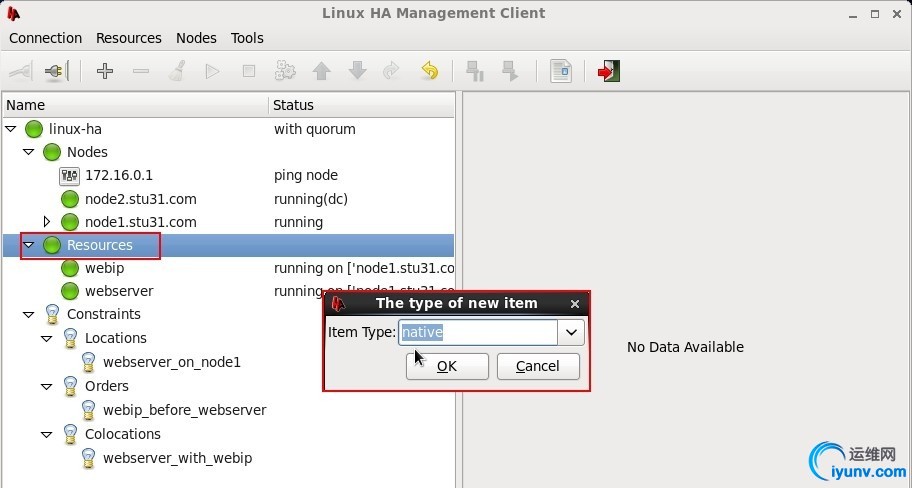912x488 pixels.
Task: Maximize the Linux HA Management Client window
Action: point(875,14)
